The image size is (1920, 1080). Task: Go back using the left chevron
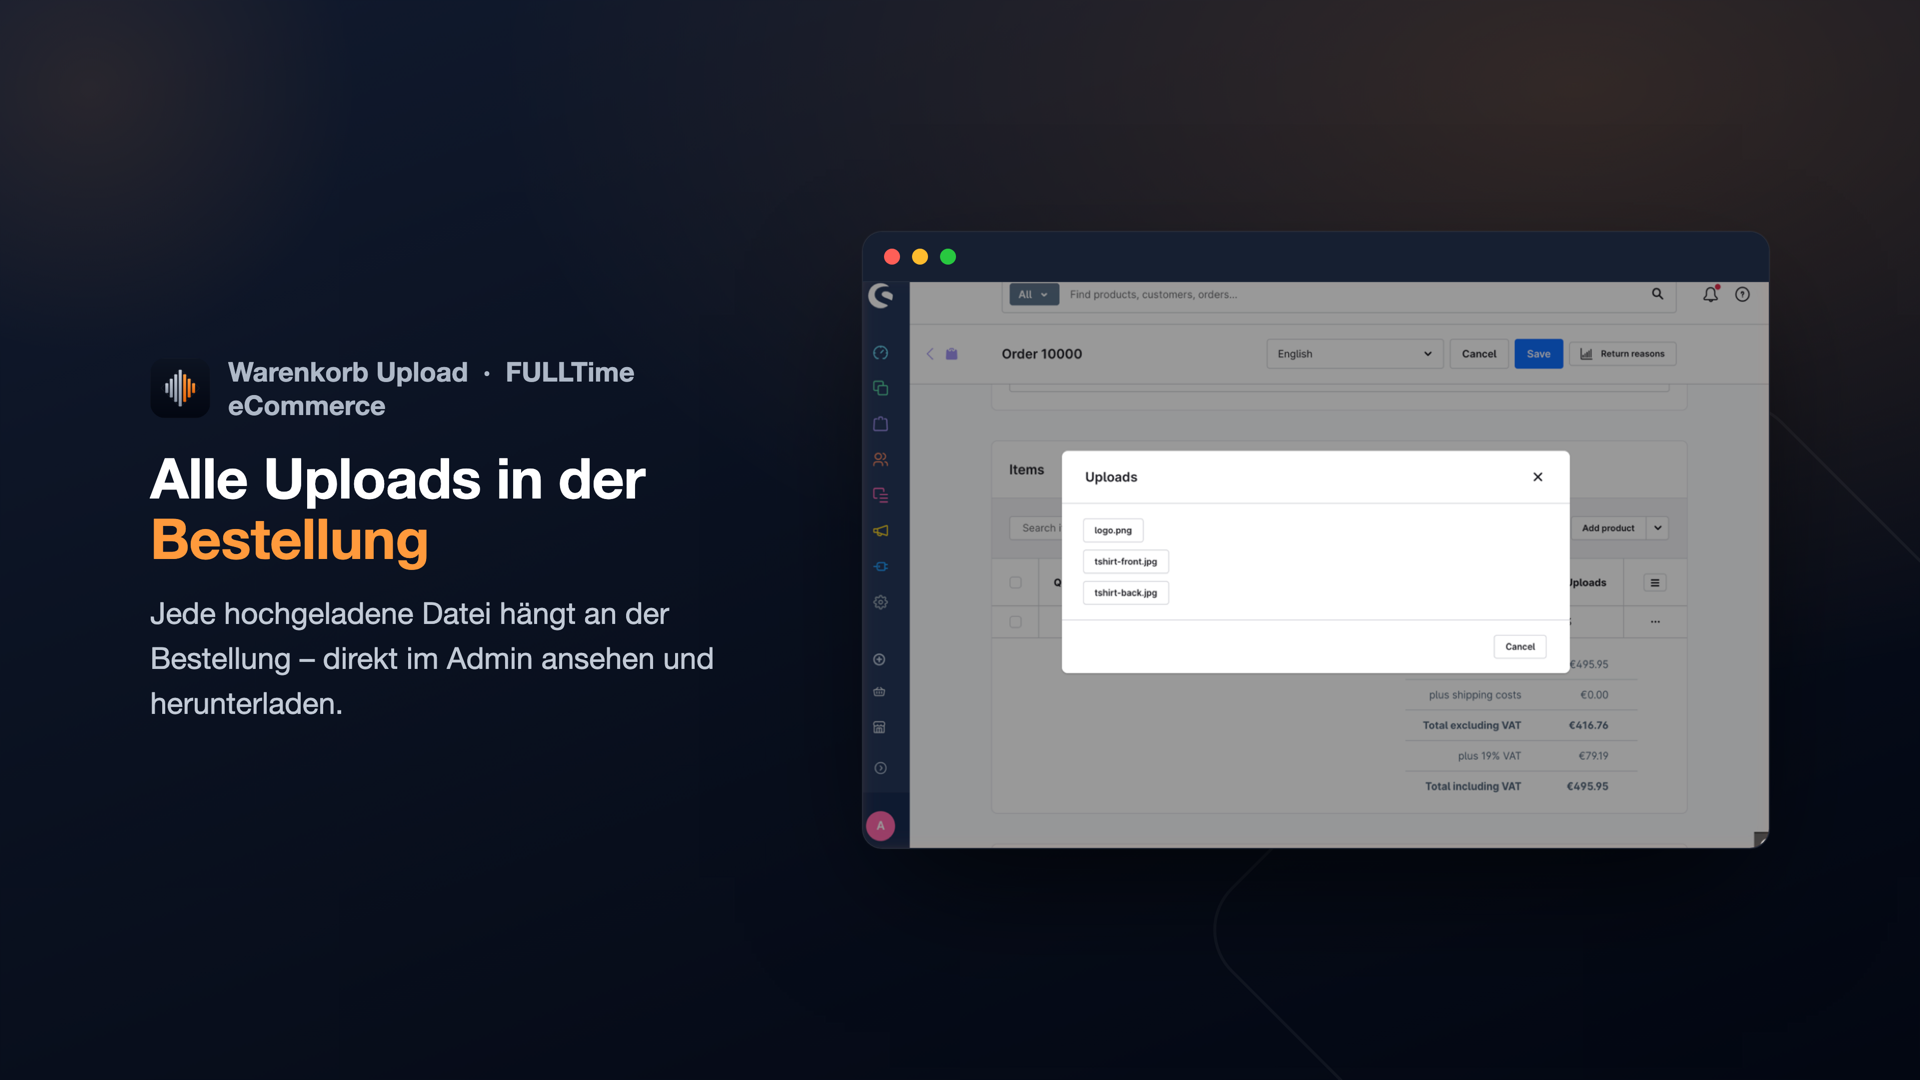[x=930, y=354]
